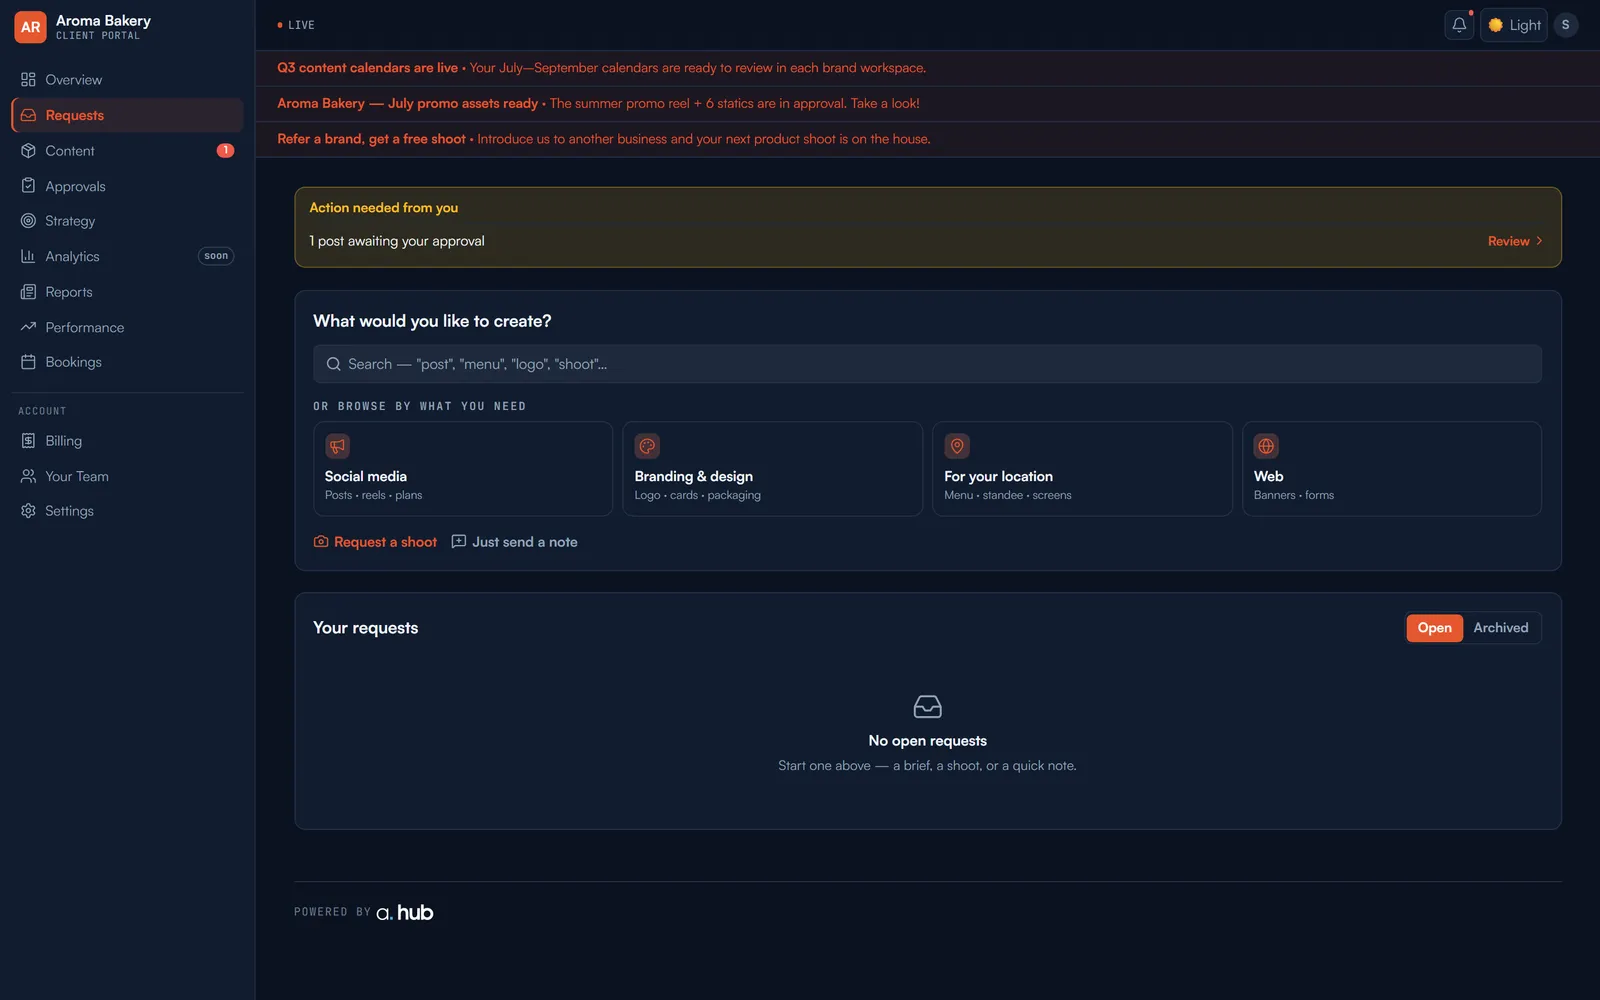1600x1000 pixels.
Task: Go to Reports
Action: (x=127, y=292)
